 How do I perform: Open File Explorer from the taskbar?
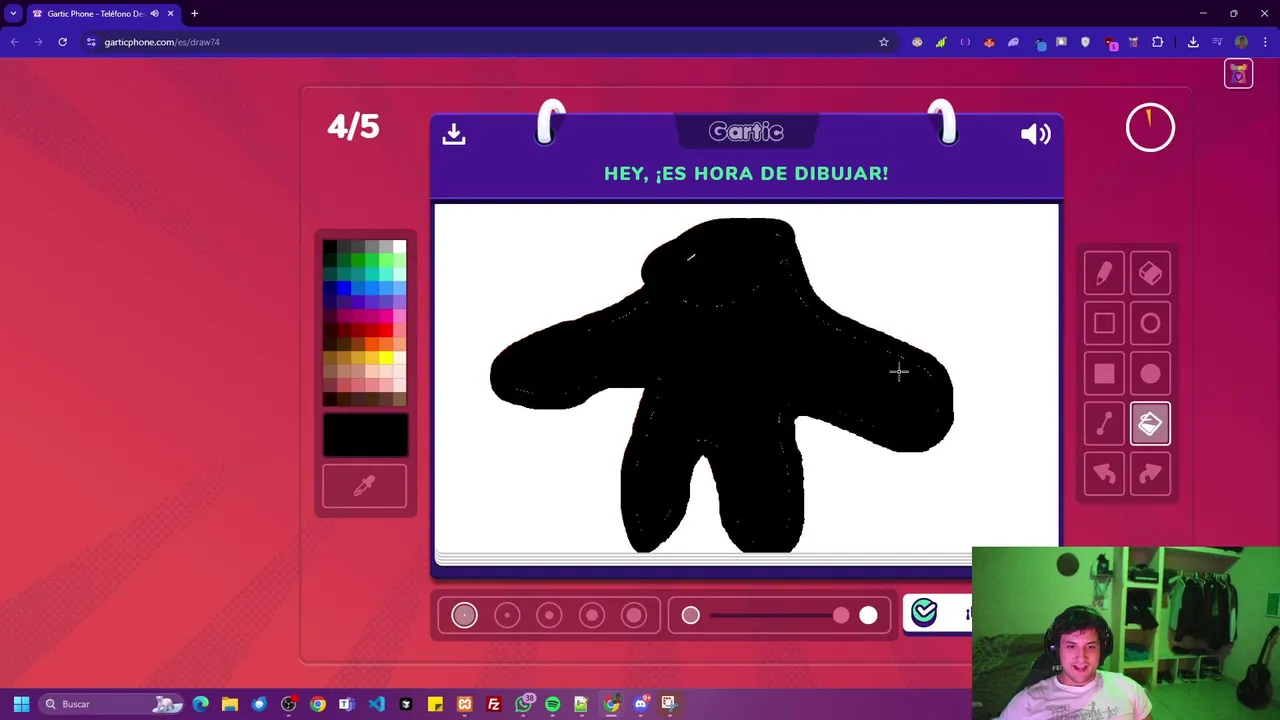pyautogui.click(x=230, y=704)
